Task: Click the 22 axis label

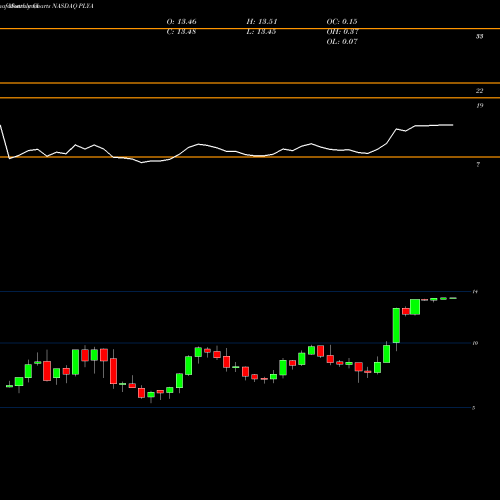Action: tap(479, 91)
